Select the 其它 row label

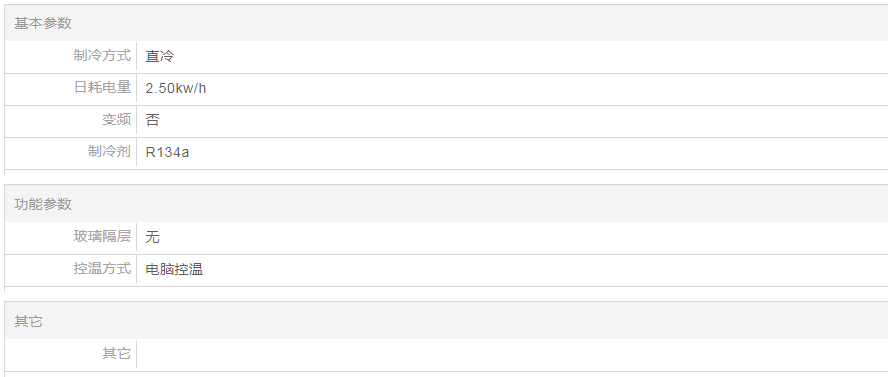116,354
